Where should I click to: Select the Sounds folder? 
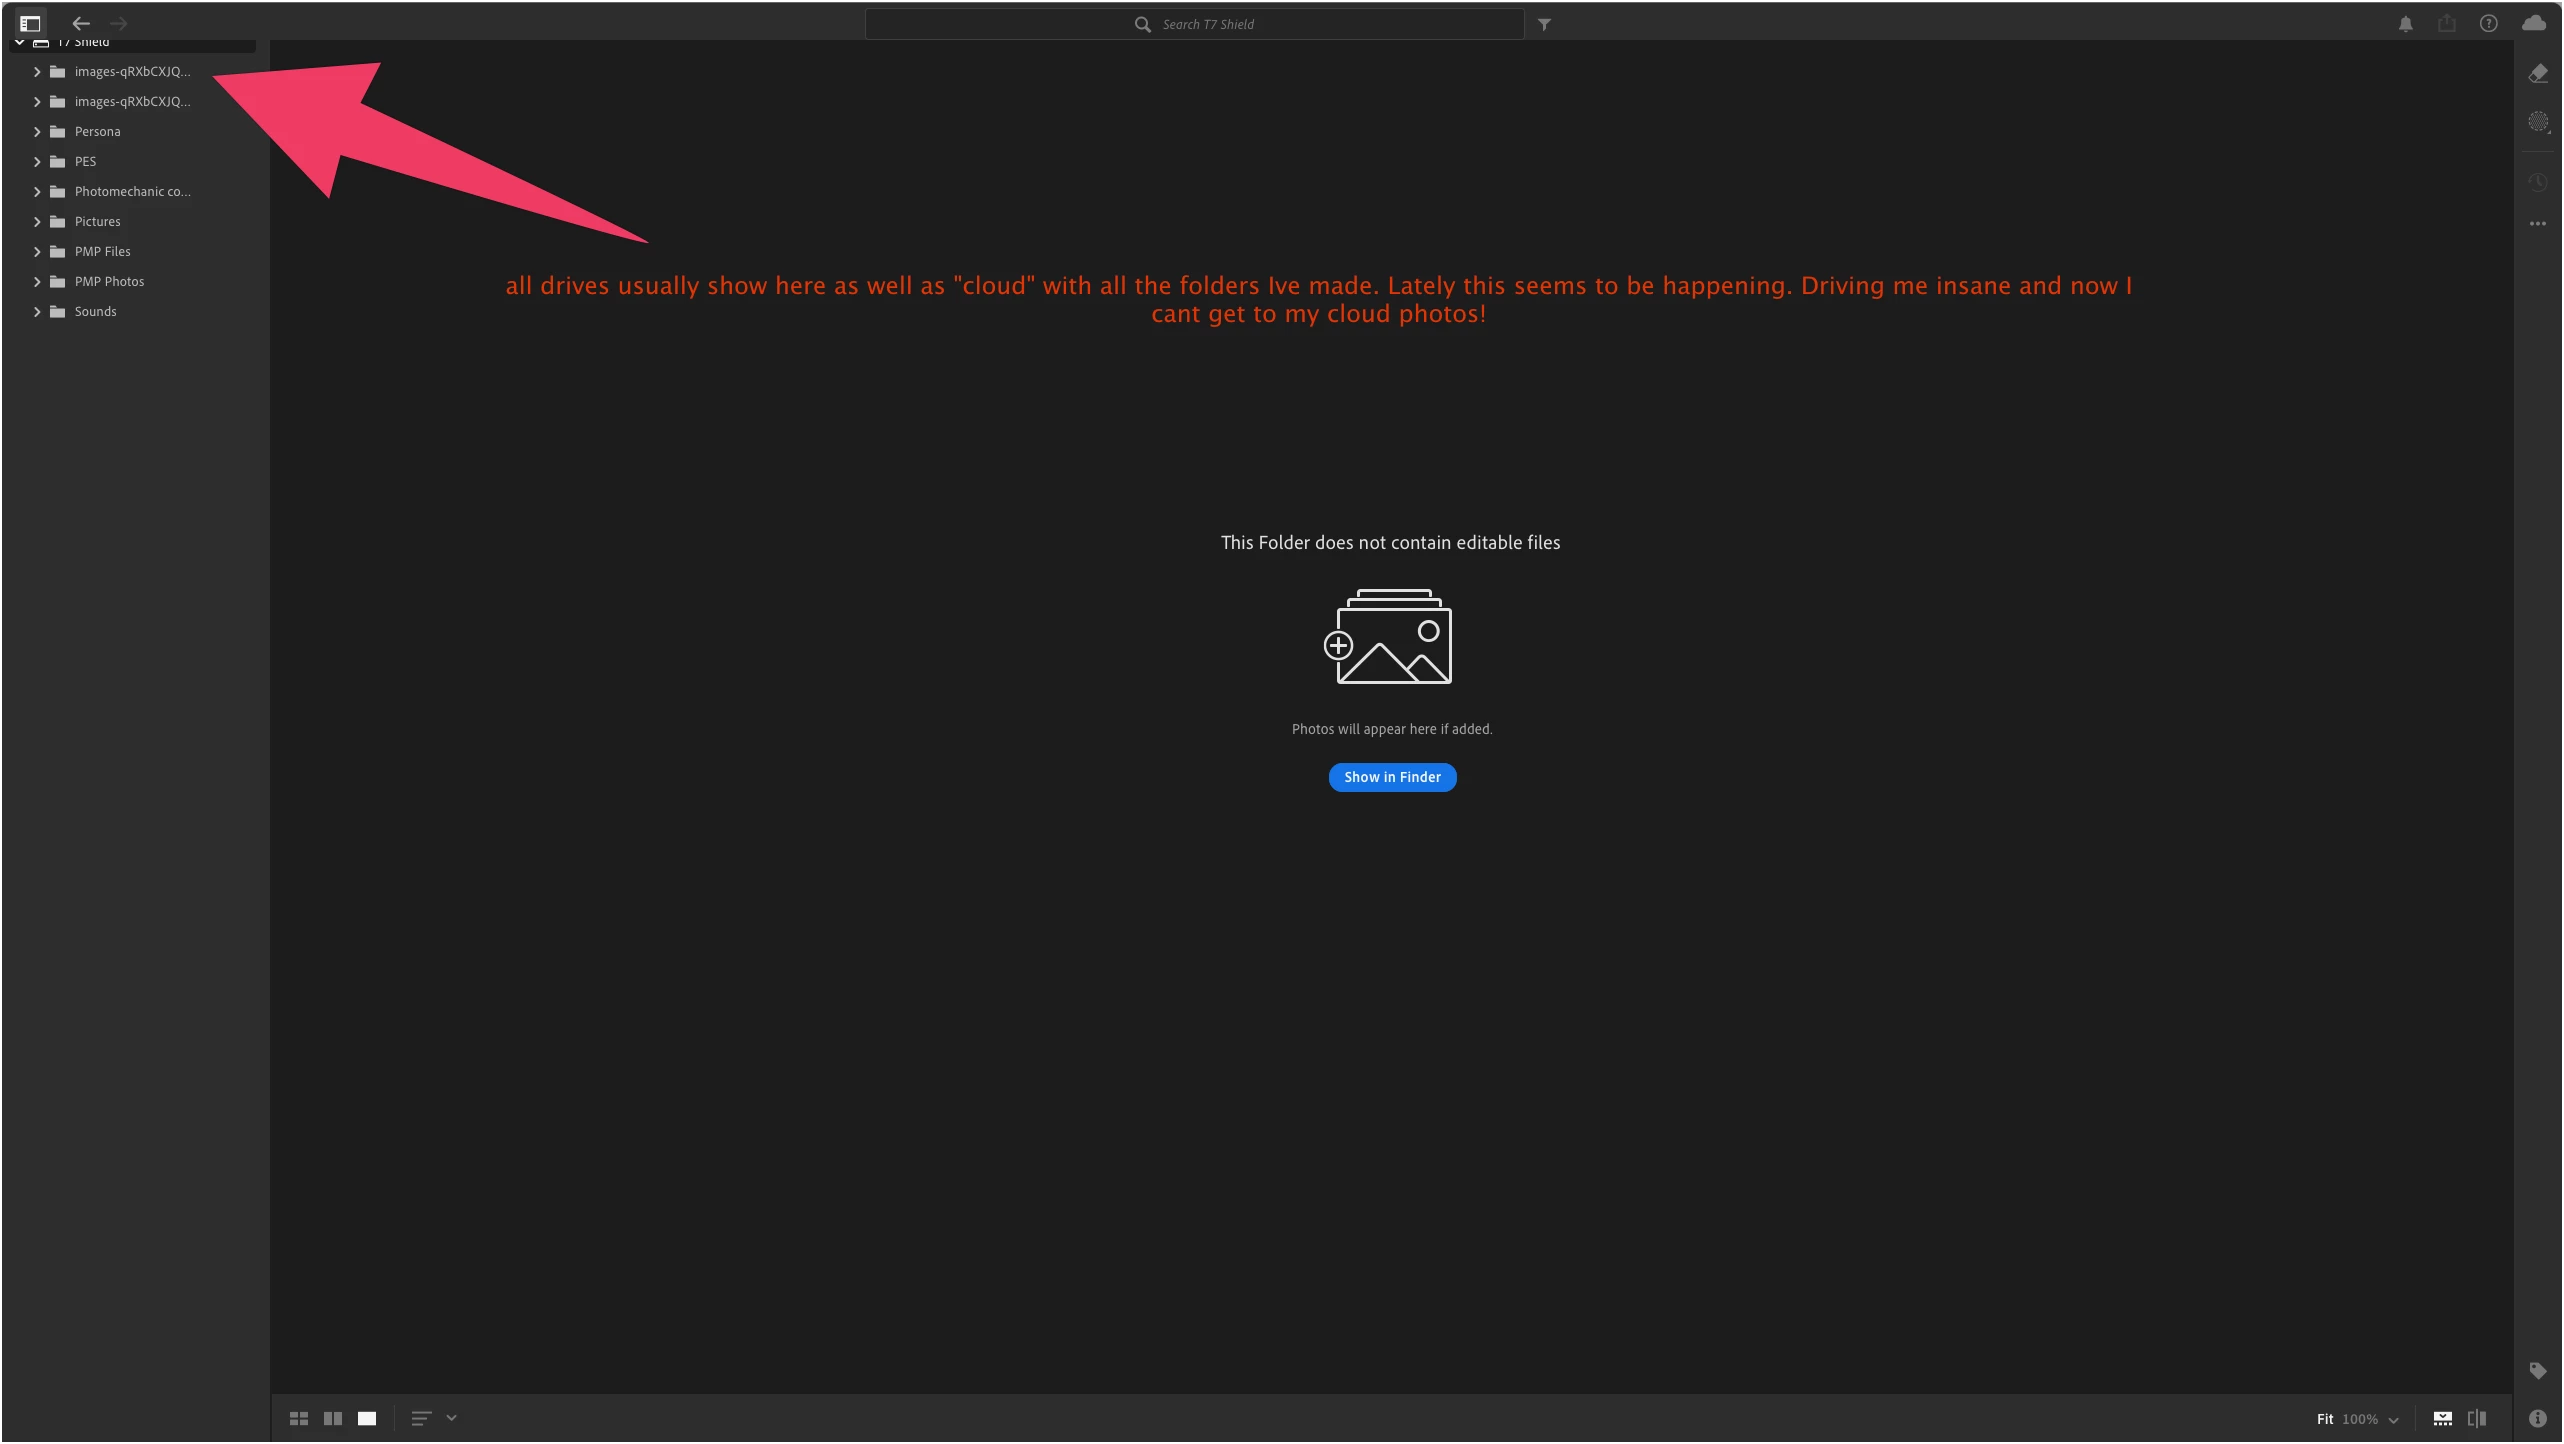click(95, 312)
